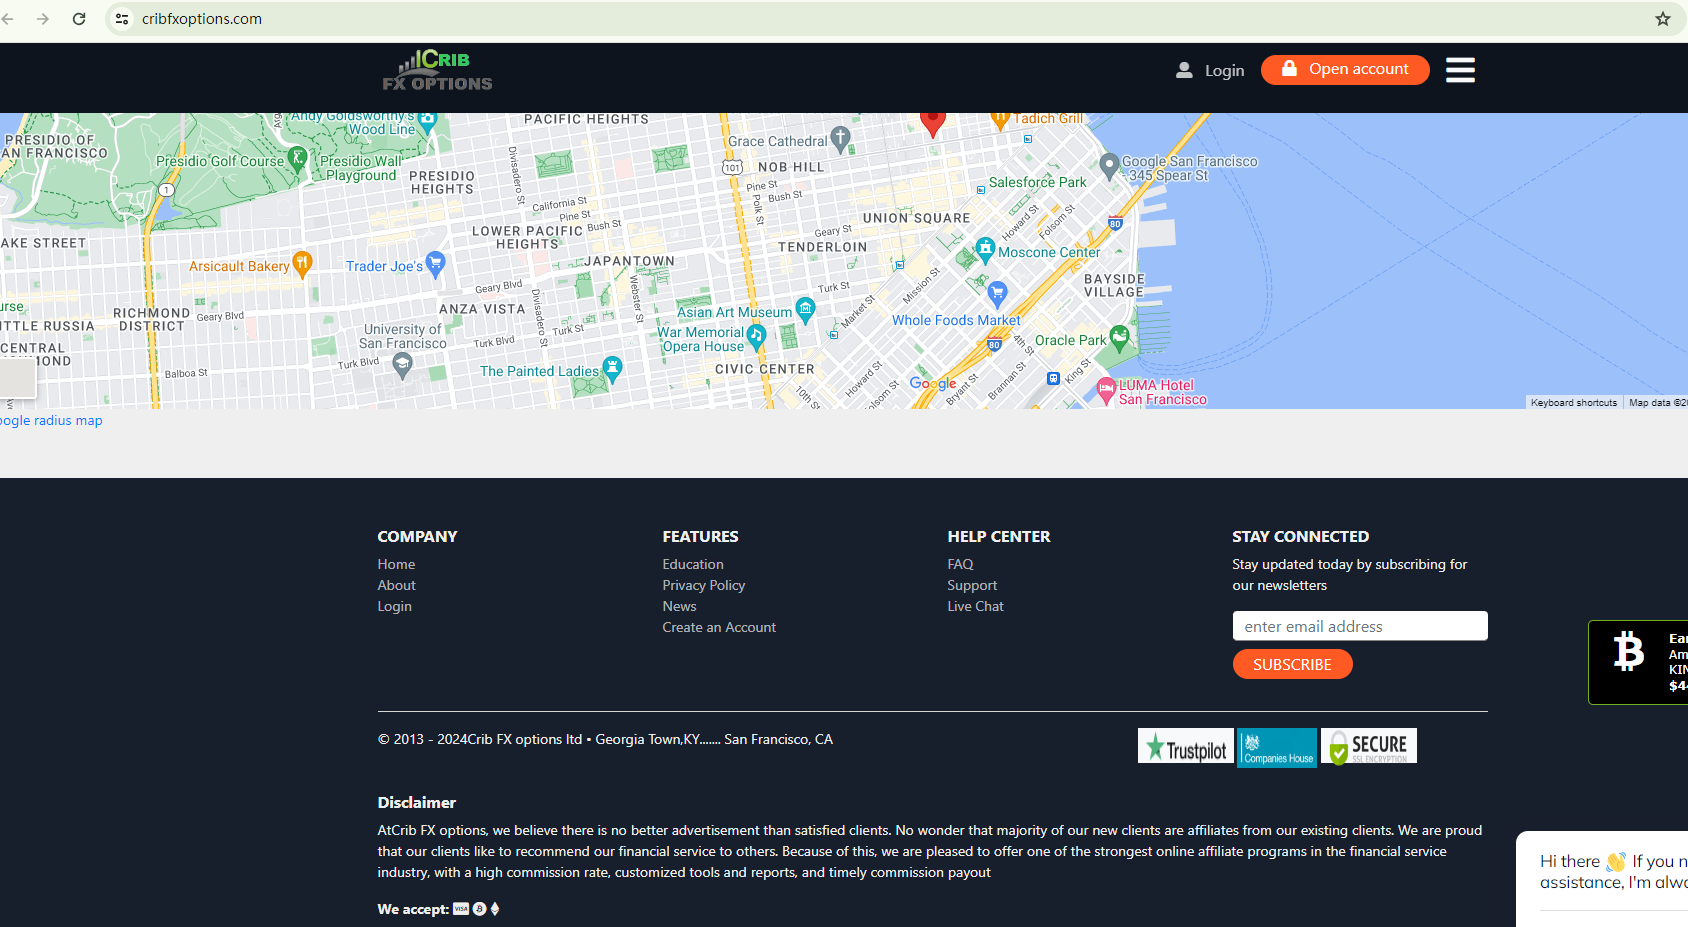Click the Trustpilot badge

coord(1185,747)
